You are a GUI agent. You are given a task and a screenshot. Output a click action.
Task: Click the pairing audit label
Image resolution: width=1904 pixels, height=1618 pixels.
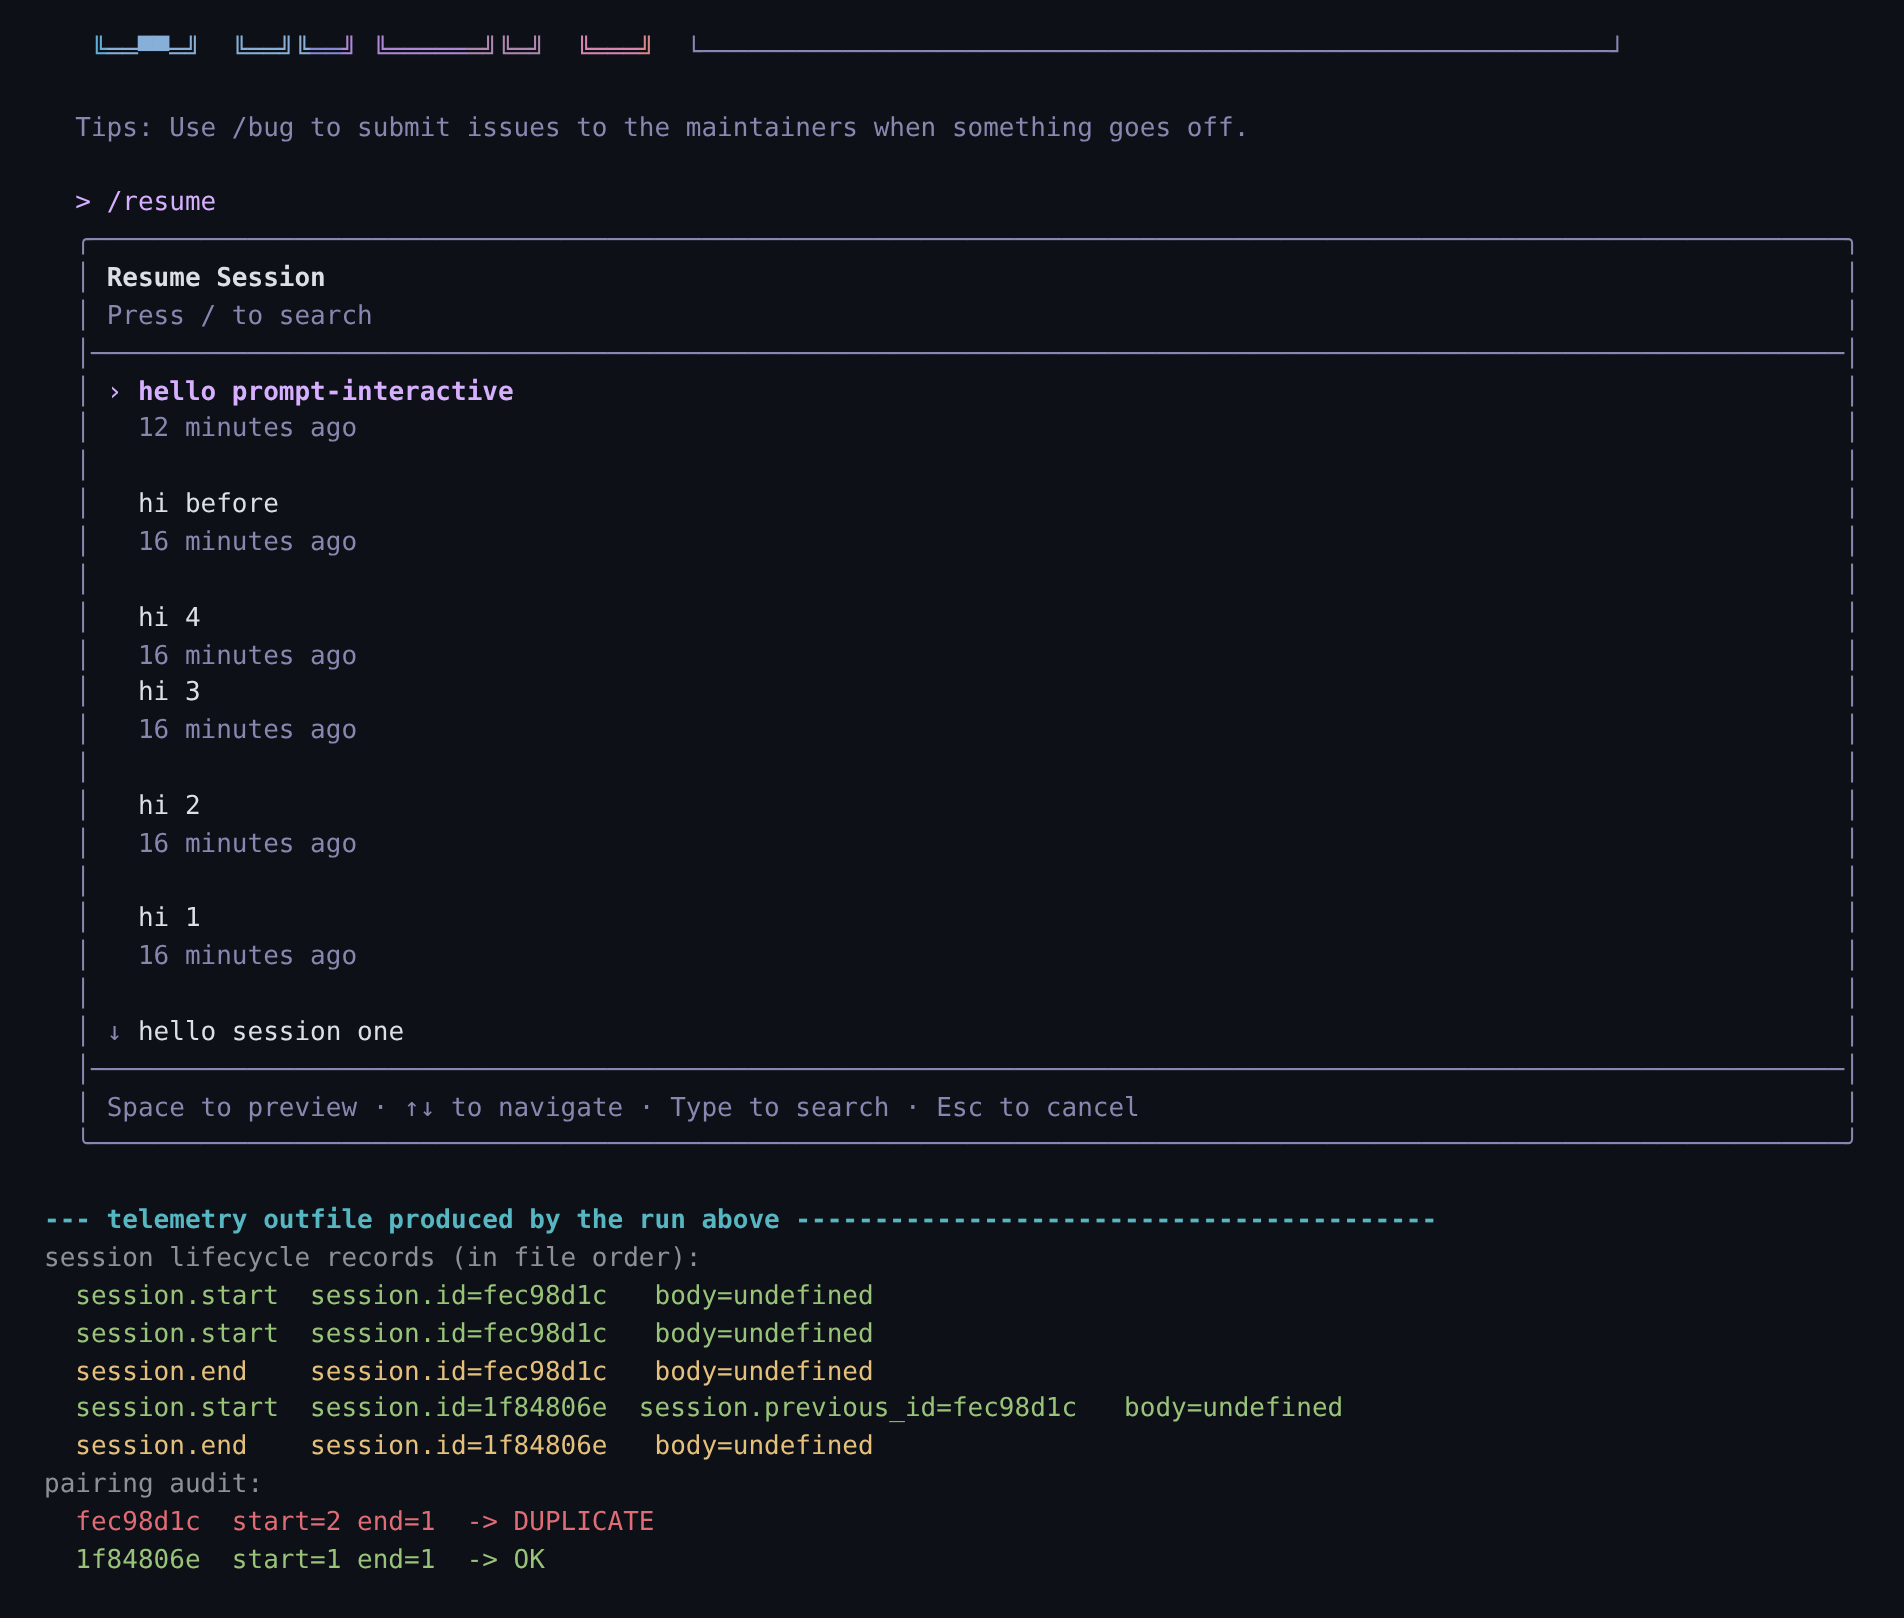(153, 1484)
